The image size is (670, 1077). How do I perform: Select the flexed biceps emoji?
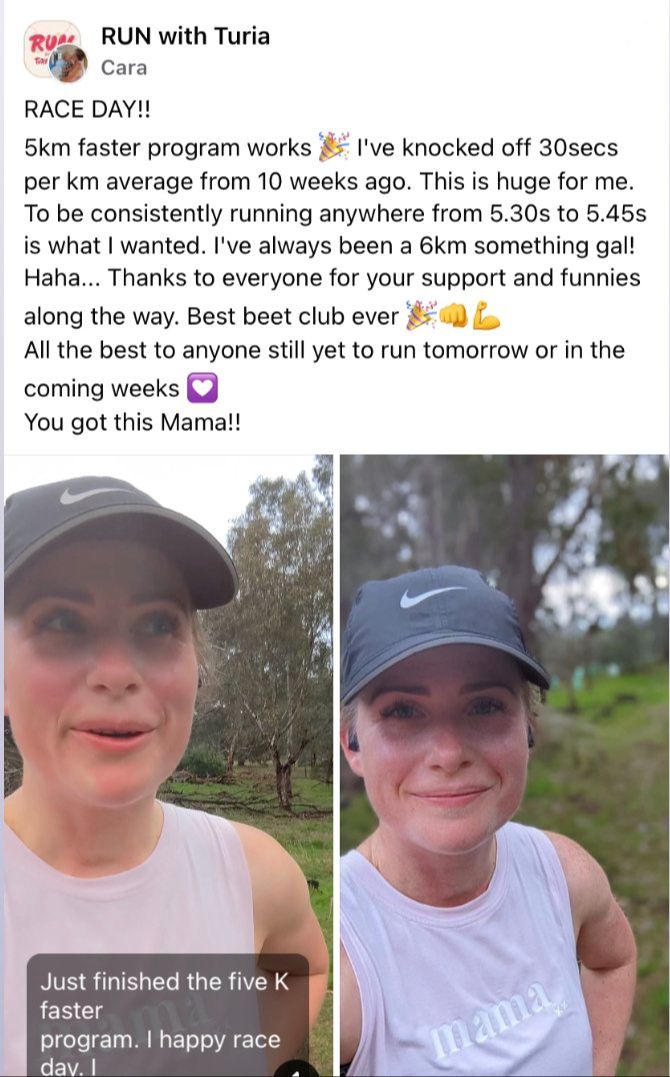click(485, 316)
